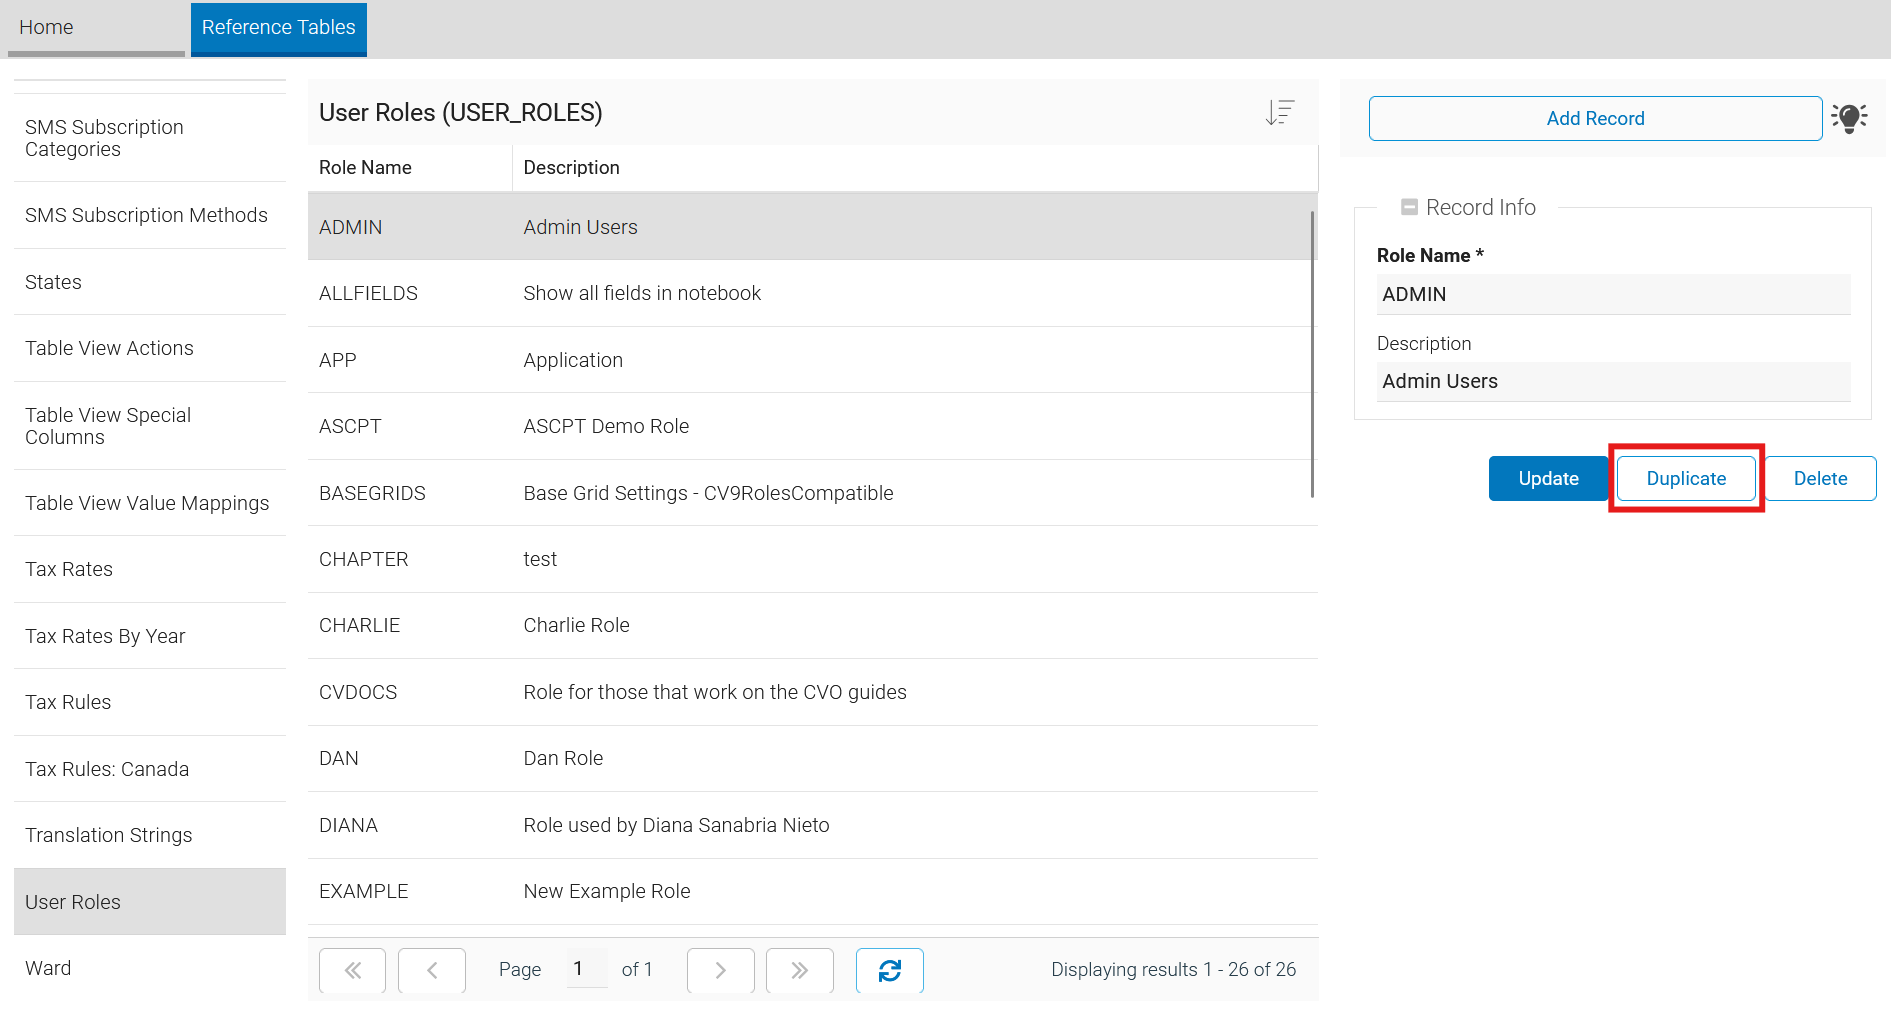Open Table View Value Mappings
1891x1015 pixels.
coord(150,503)
